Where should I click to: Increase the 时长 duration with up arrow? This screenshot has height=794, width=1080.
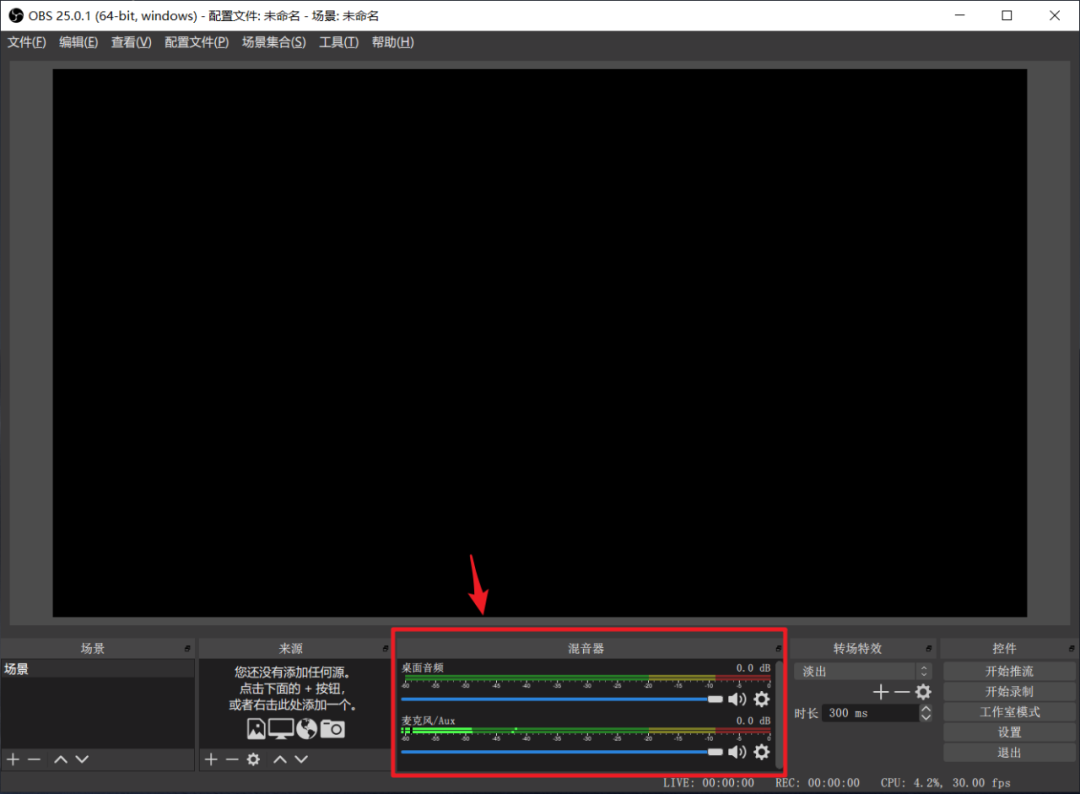point(926,709)
